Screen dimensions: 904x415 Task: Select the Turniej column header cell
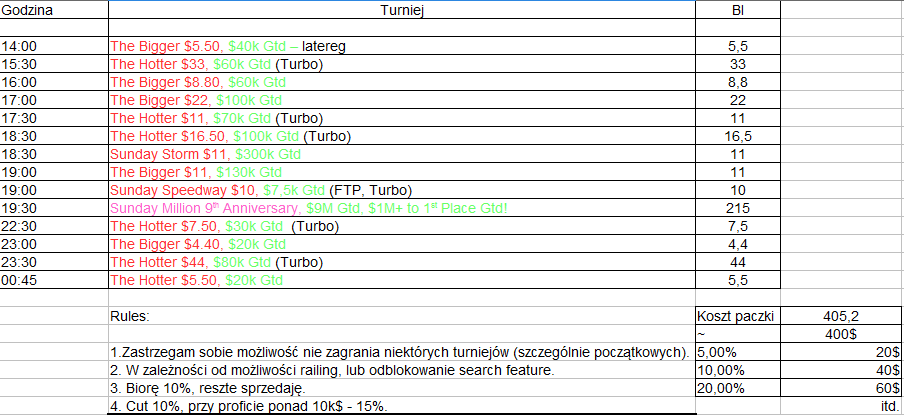tap(402, 10)
